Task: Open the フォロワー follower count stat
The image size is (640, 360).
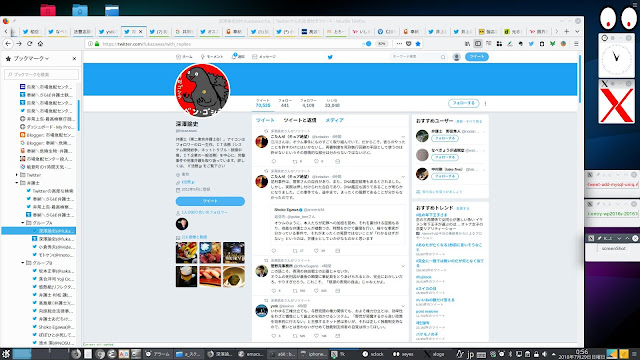Action: pyautogui.click(x=308, y=103)
